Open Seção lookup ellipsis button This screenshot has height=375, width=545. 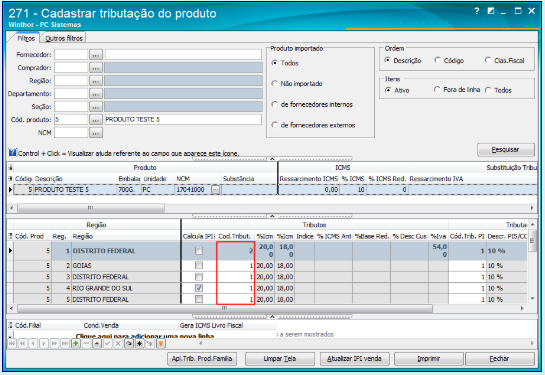[96, 107]
